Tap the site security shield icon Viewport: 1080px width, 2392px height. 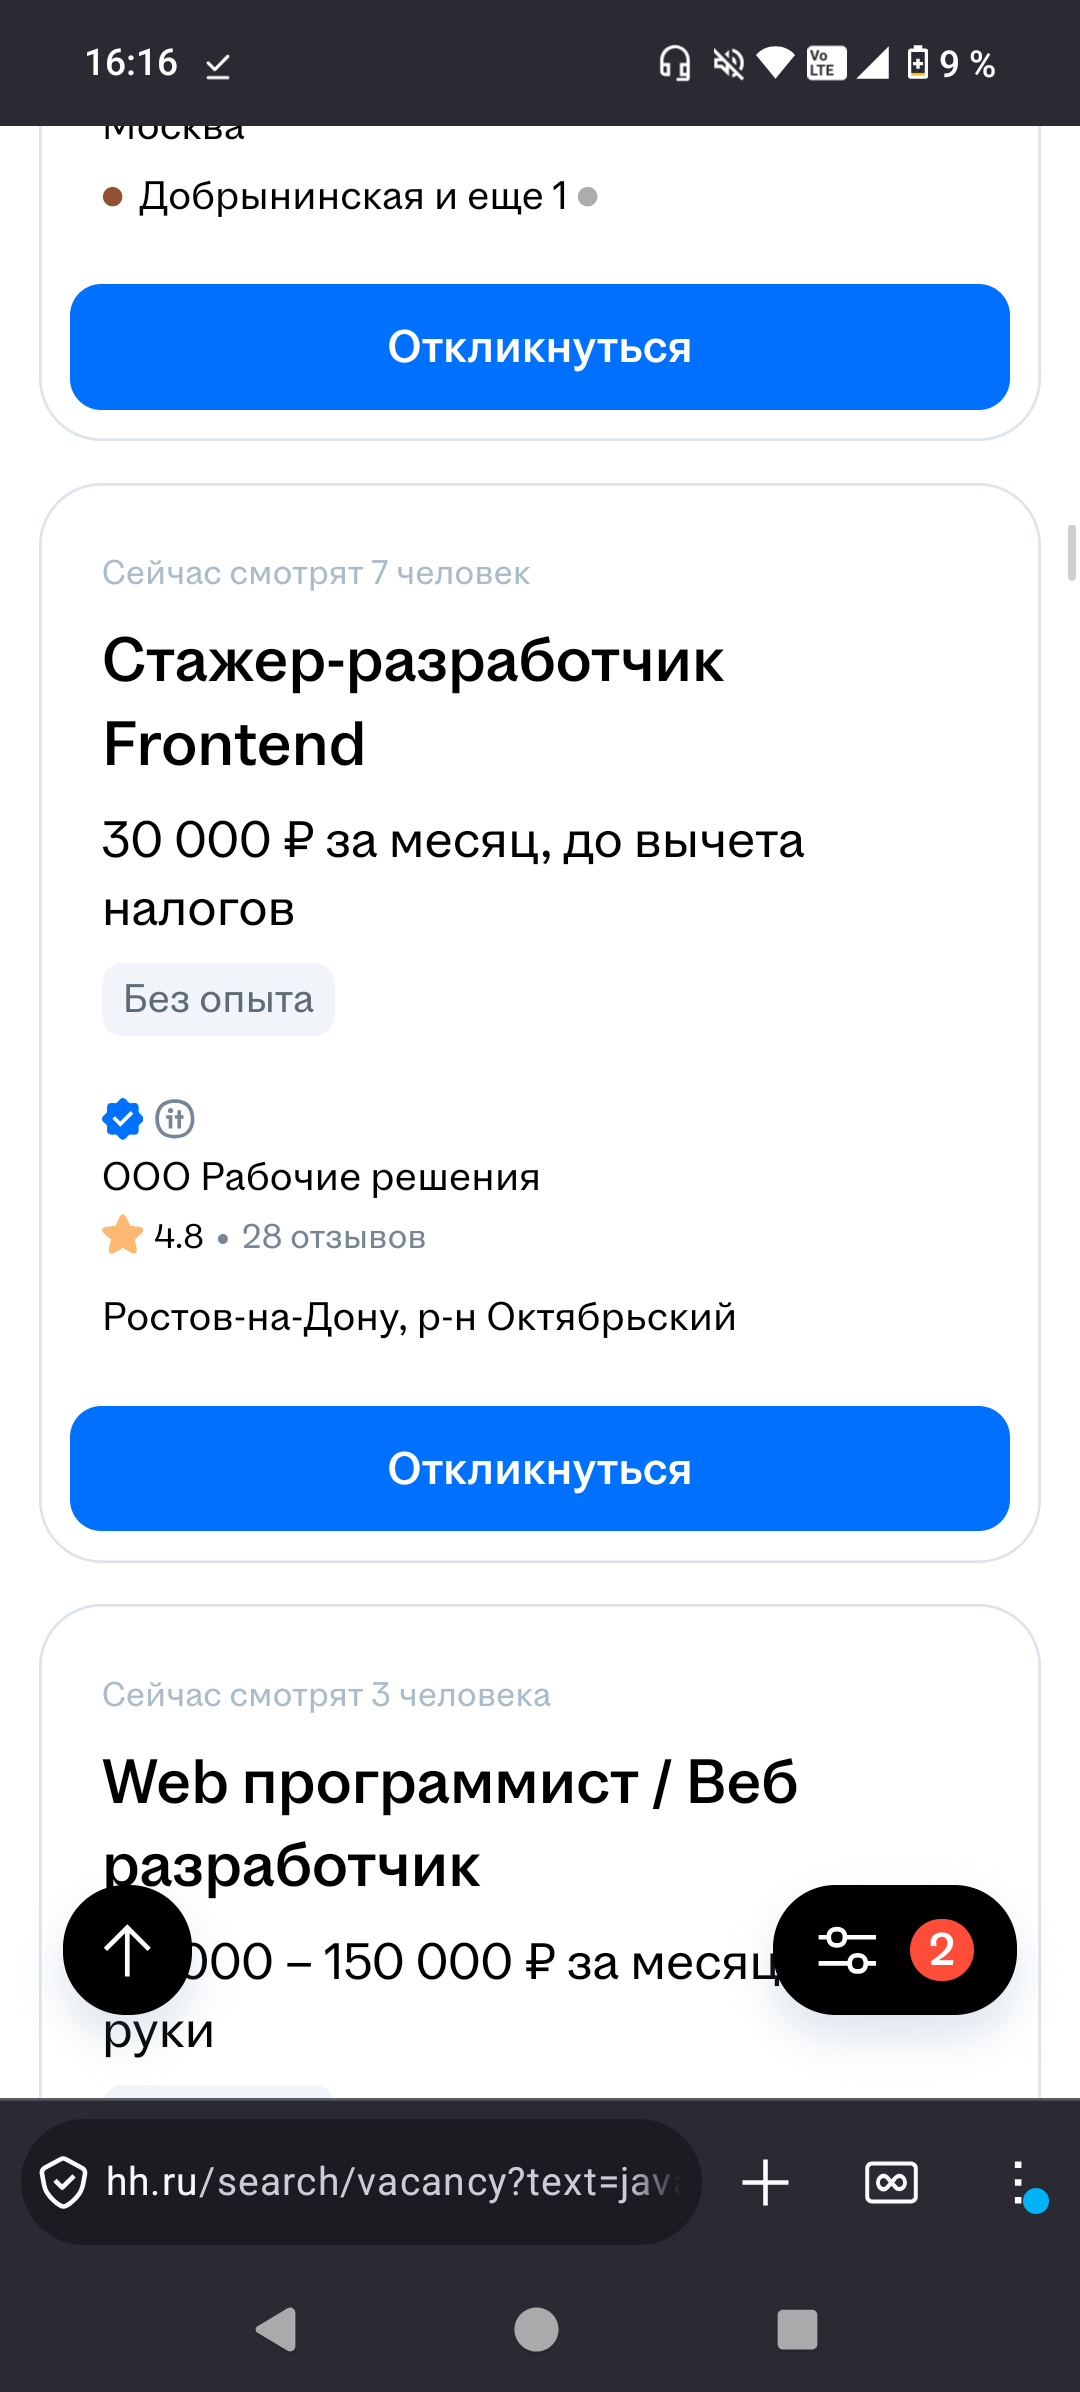click(x=64, y=2182)
